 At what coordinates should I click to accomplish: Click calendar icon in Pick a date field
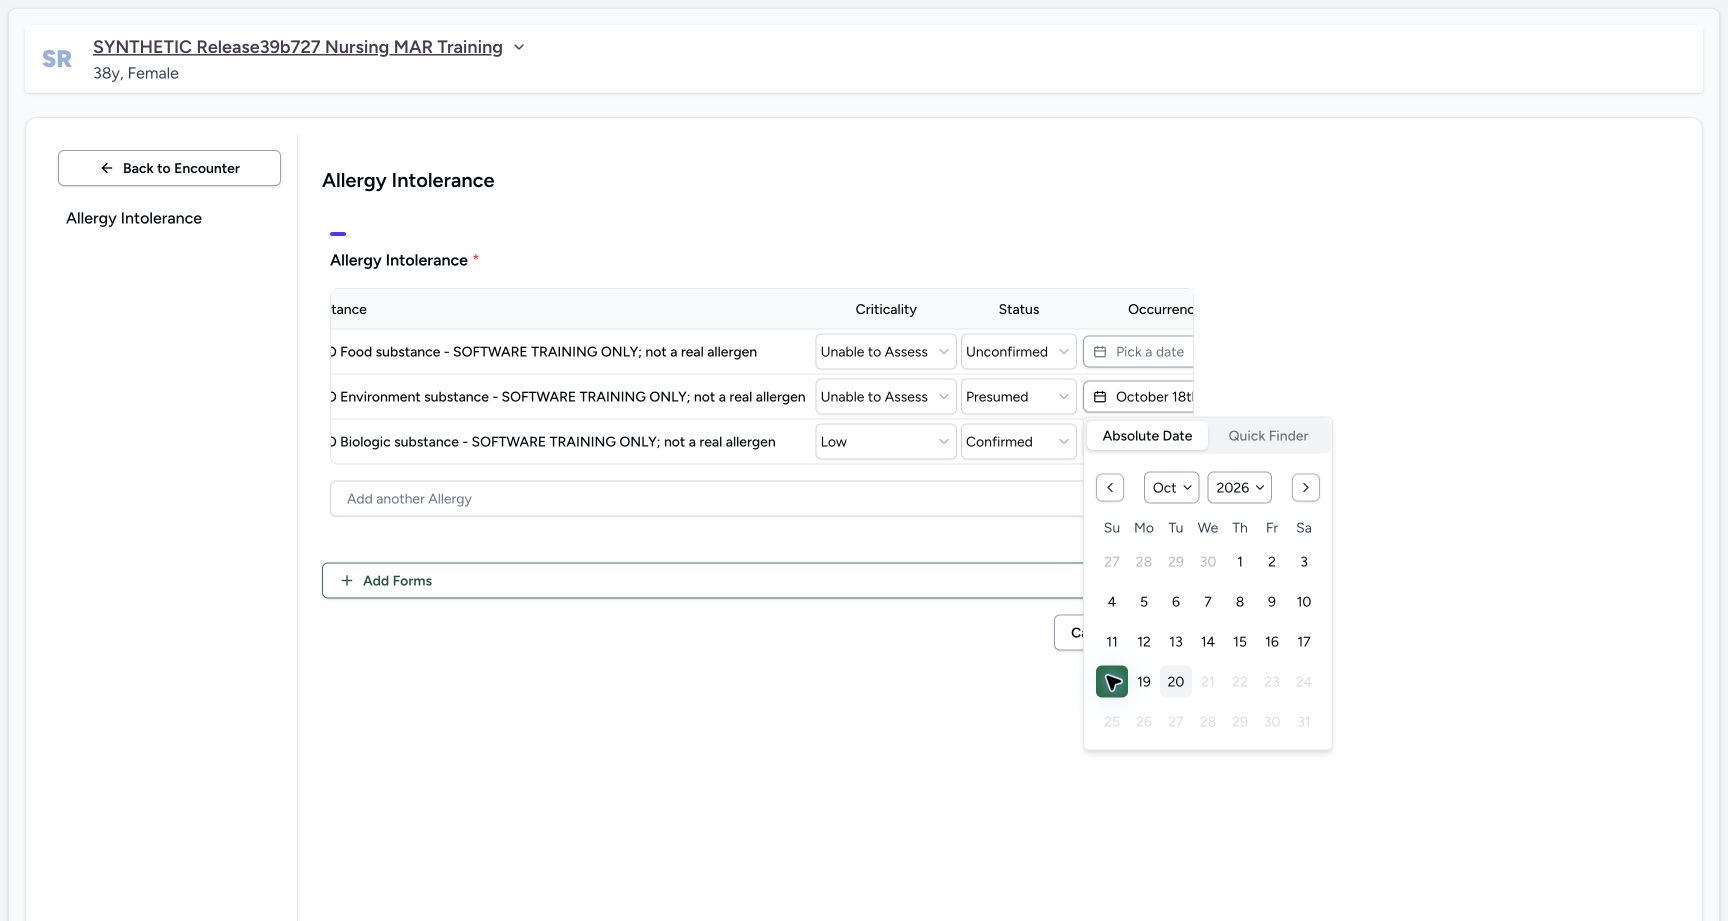1100,352
